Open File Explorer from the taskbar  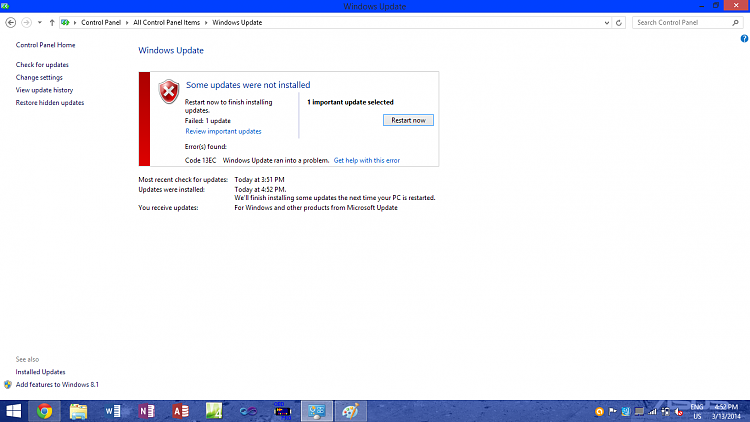[78, 411]
